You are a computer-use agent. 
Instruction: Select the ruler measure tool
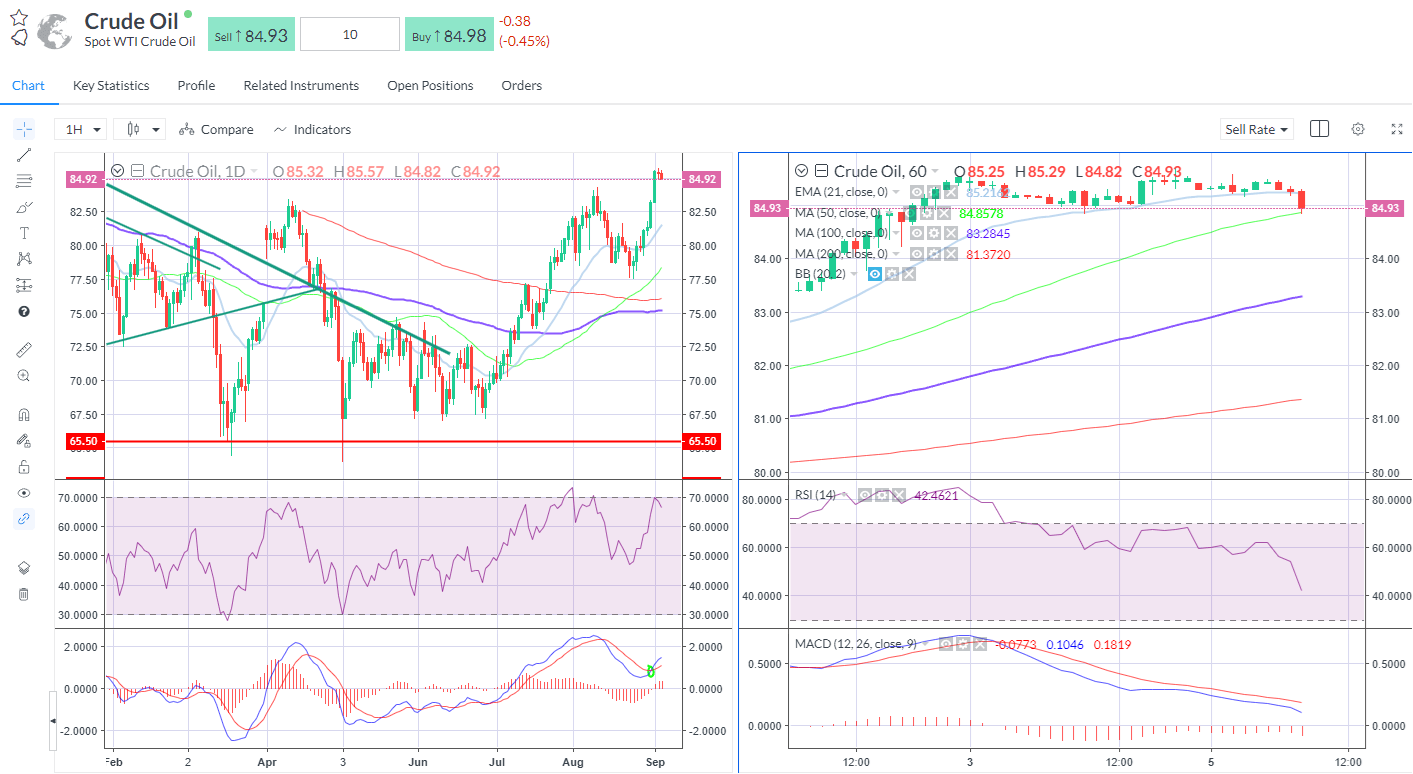coord(24,350)
